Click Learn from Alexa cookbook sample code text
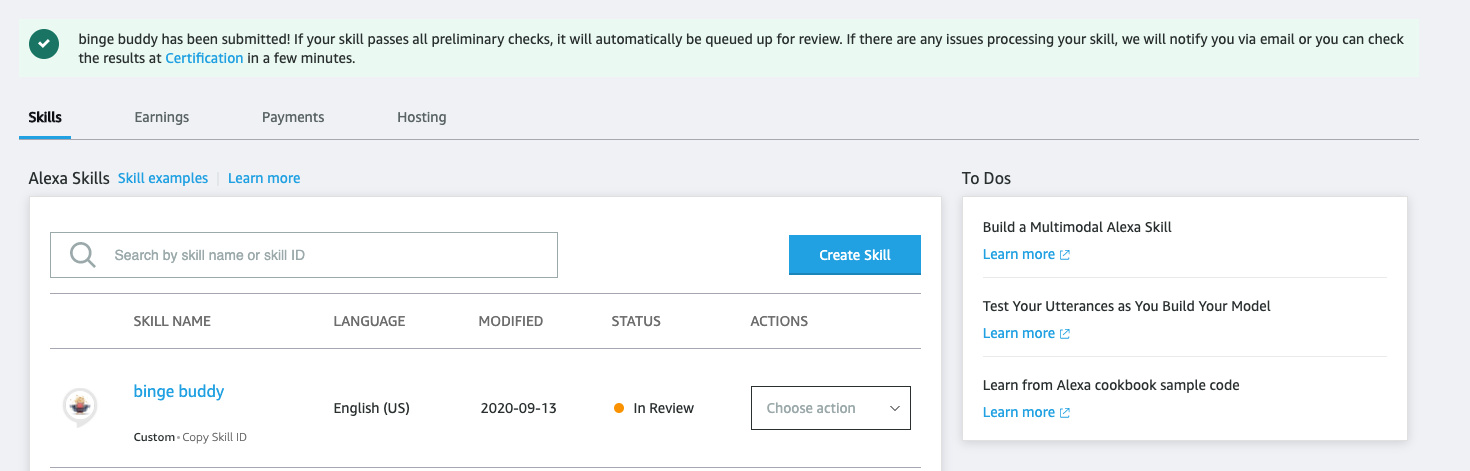The height and width of the screenshot is (471, 1470). tap(1111, 385)
